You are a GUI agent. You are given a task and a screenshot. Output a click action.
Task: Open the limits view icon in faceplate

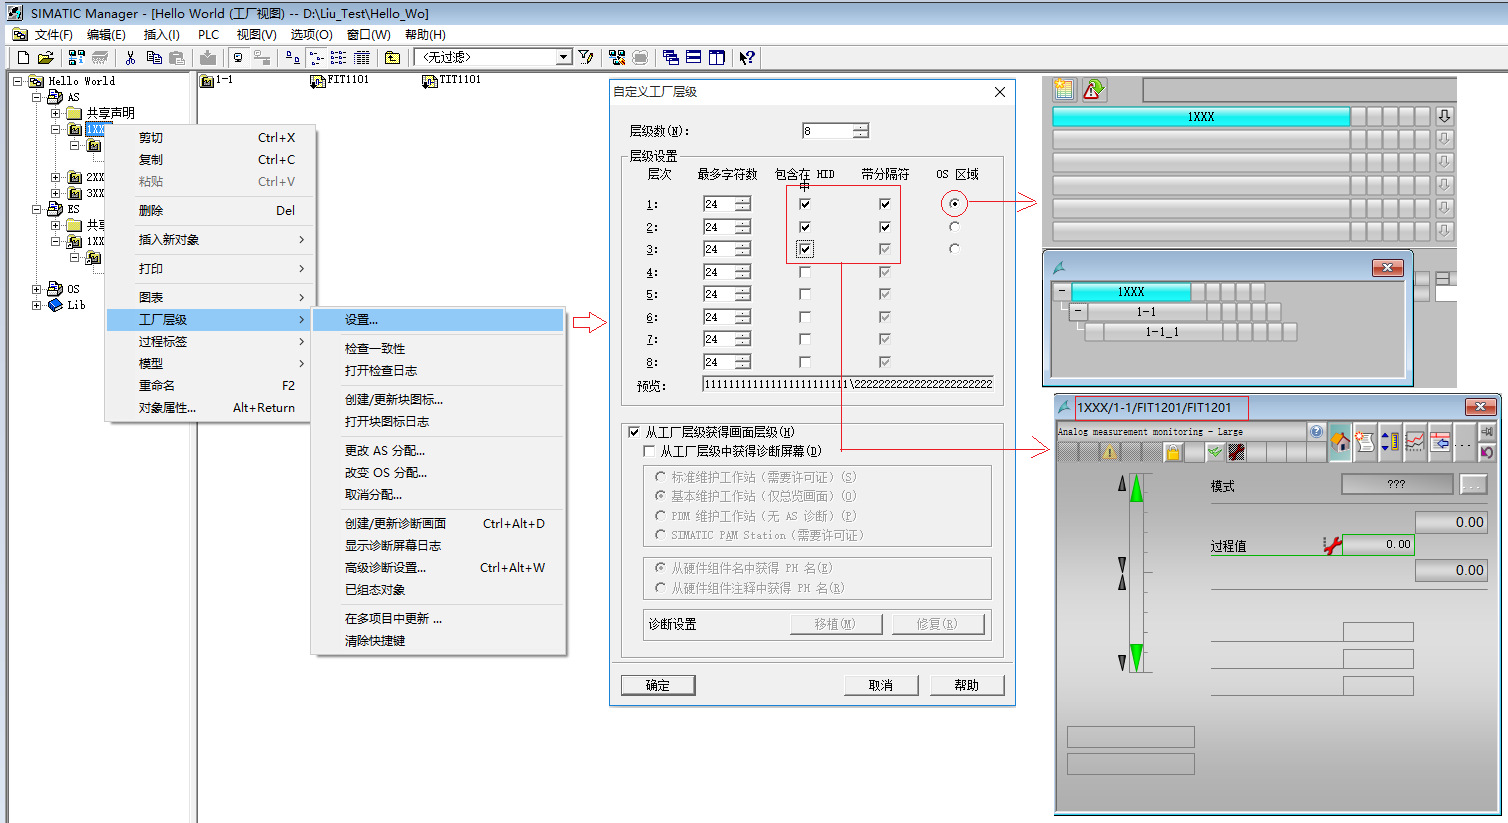tap(1390, 441)
